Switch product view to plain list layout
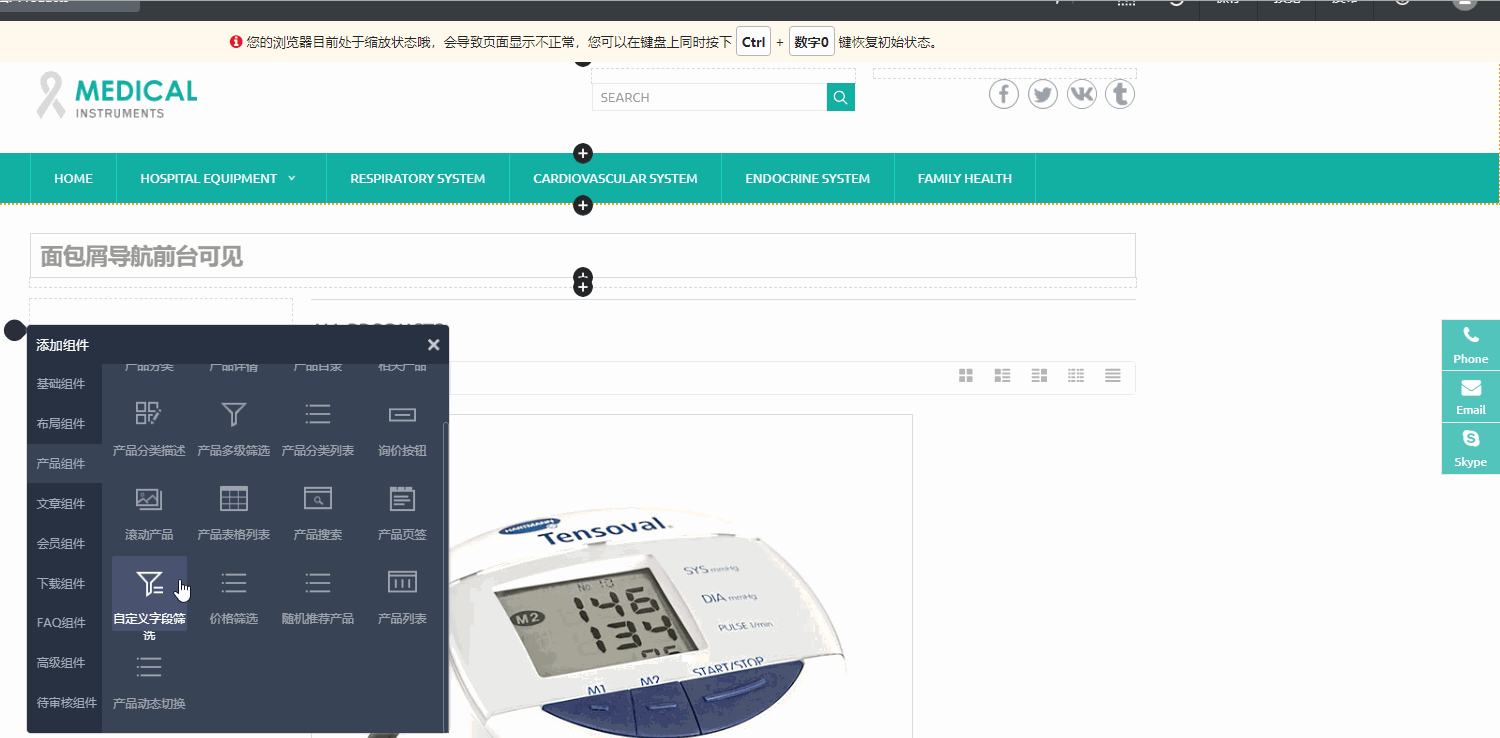Screen dimensions: 1500x738 coord(1113,376)
